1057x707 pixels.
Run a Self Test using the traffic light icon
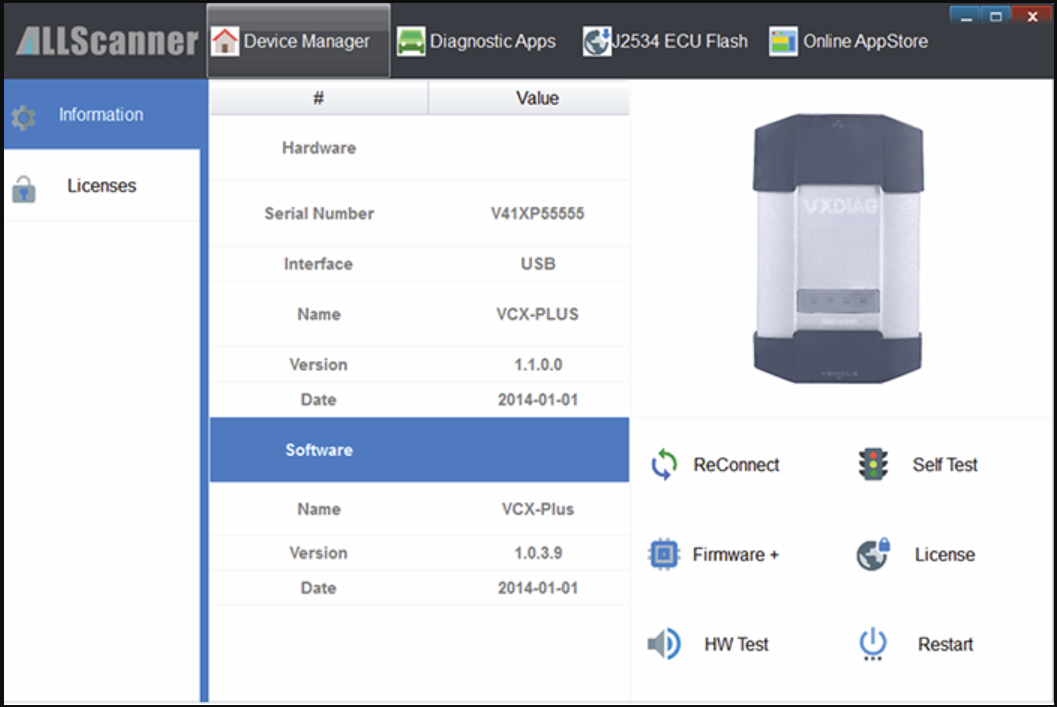[x=872, y=464]
